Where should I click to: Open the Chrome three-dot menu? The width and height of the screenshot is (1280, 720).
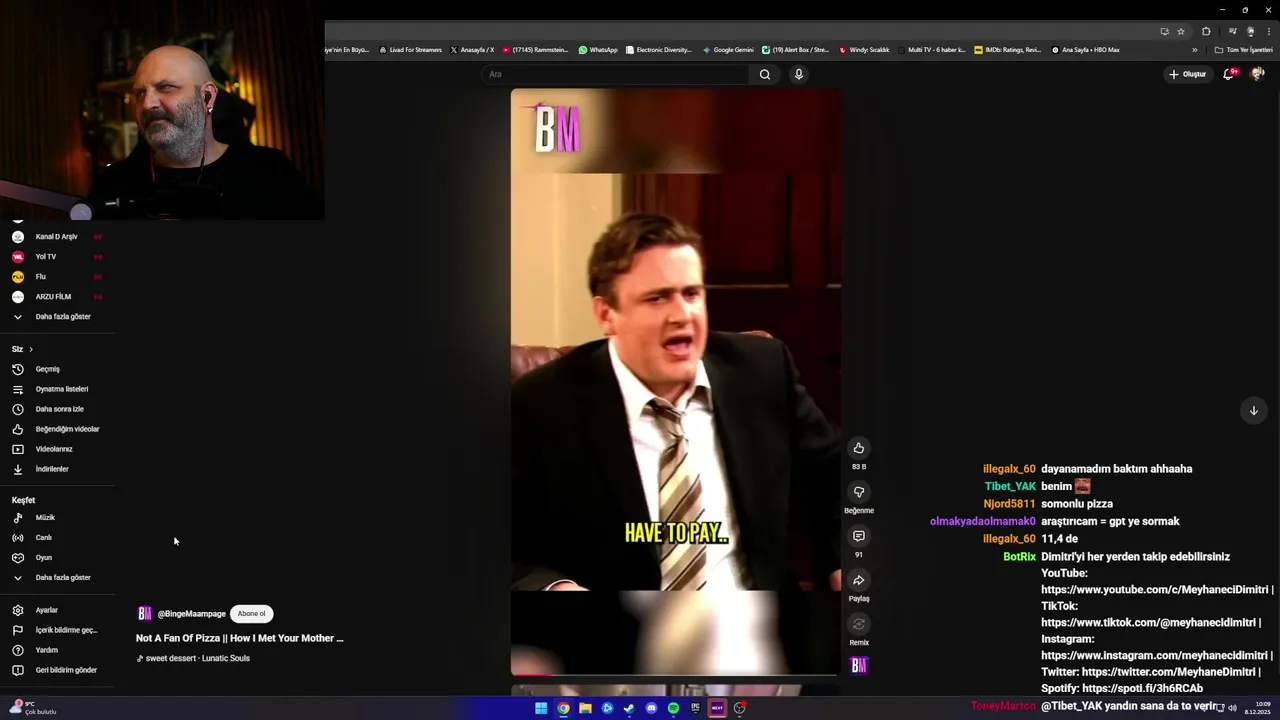1269,31
